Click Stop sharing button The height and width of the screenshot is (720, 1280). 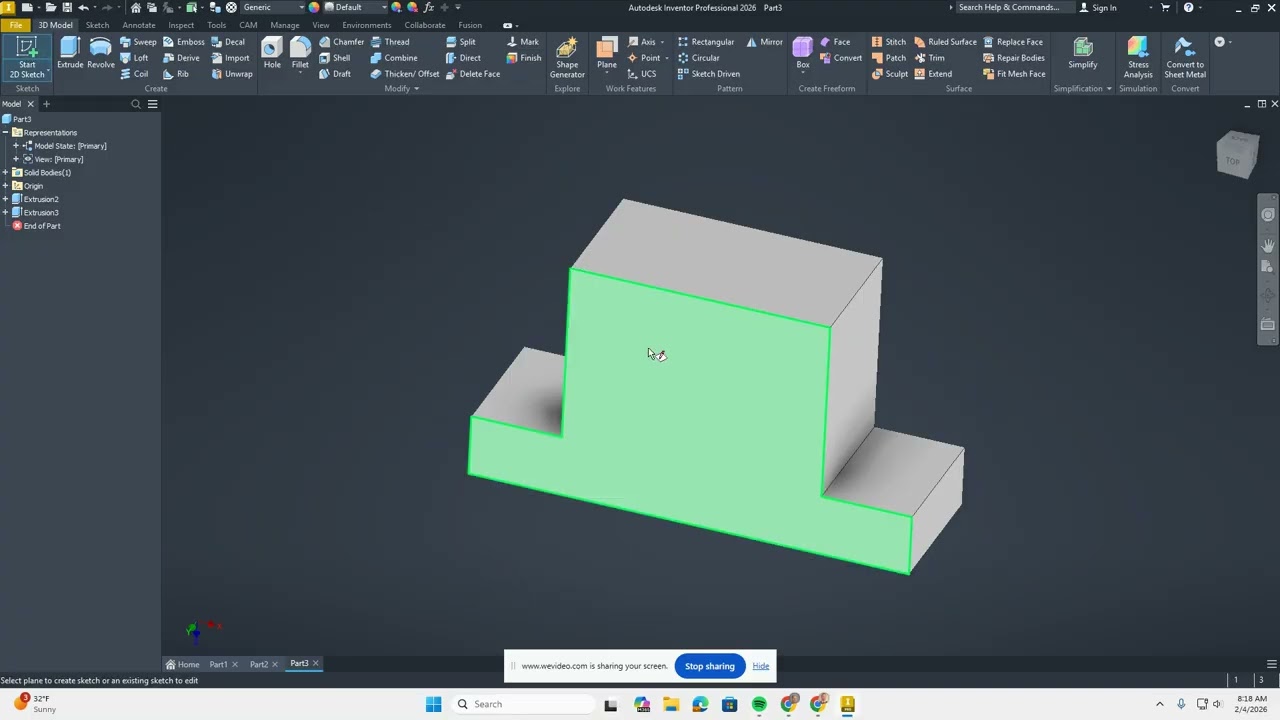click(709, 666)
